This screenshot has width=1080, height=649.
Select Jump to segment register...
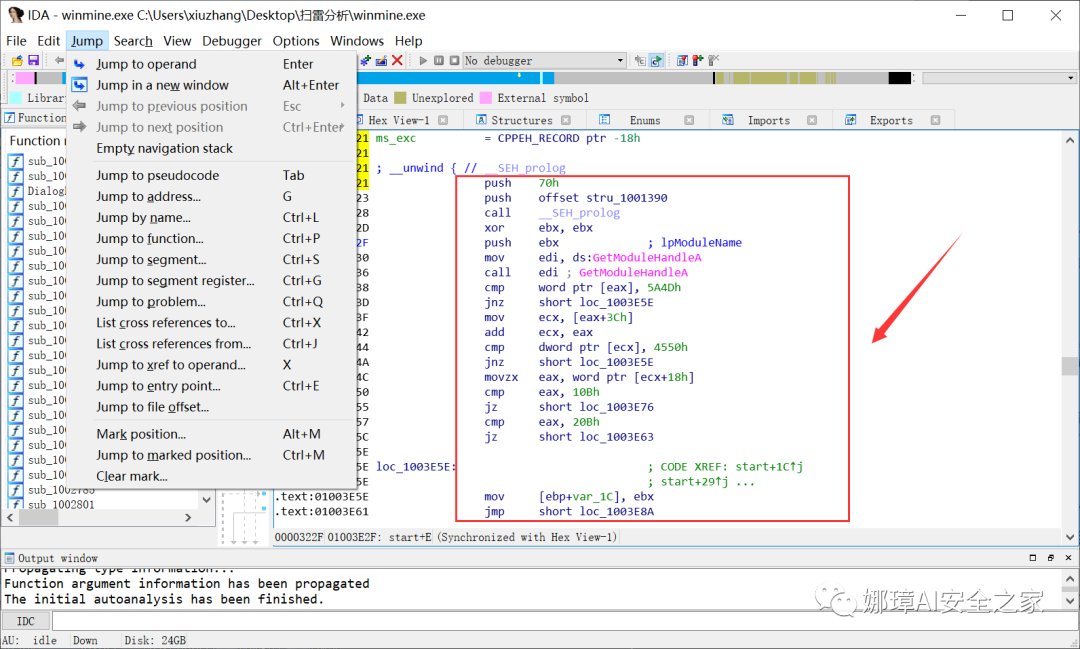211,280
